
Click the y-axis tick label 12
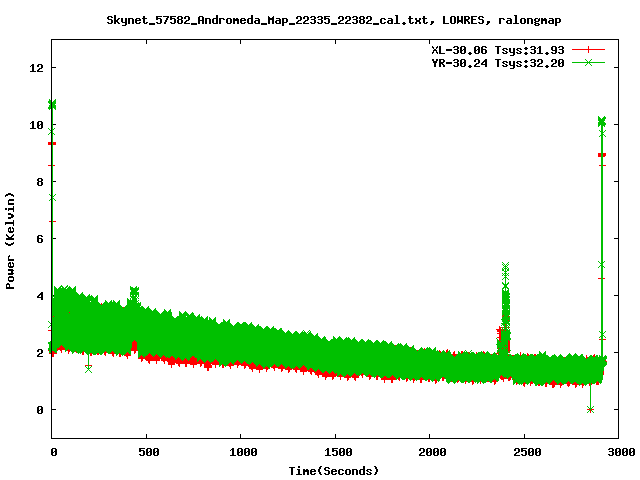pyautogui.click(x=36, y=68)
